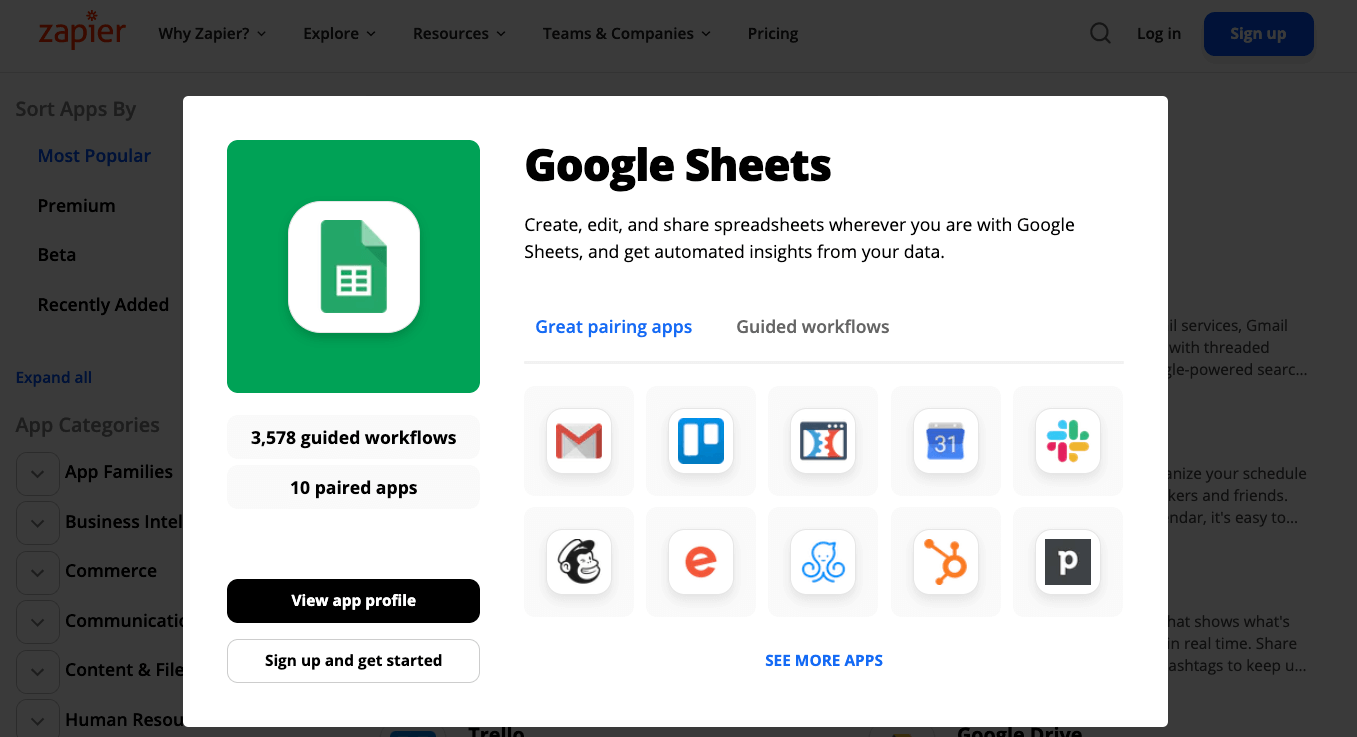Expand the Commerce category chevron
This screenshot has height=737, width=1357.
tap(38, 573)
